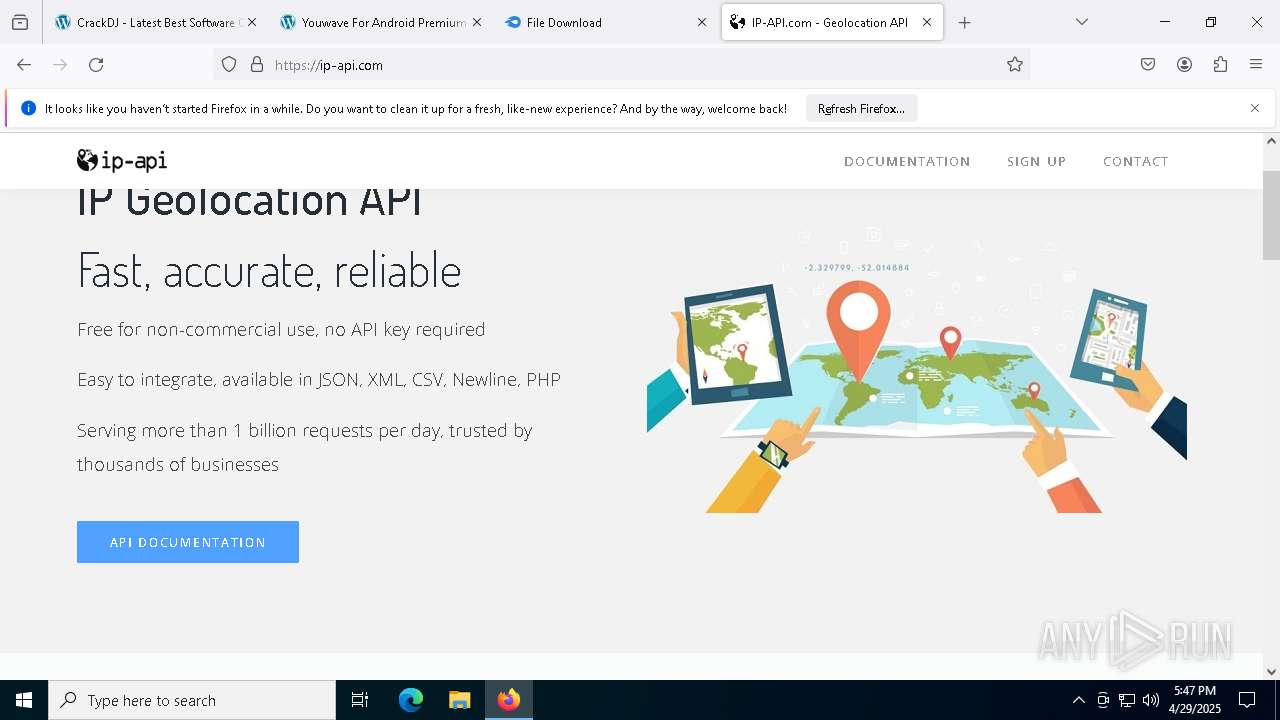Click scrollbar up arrow

1271,141
